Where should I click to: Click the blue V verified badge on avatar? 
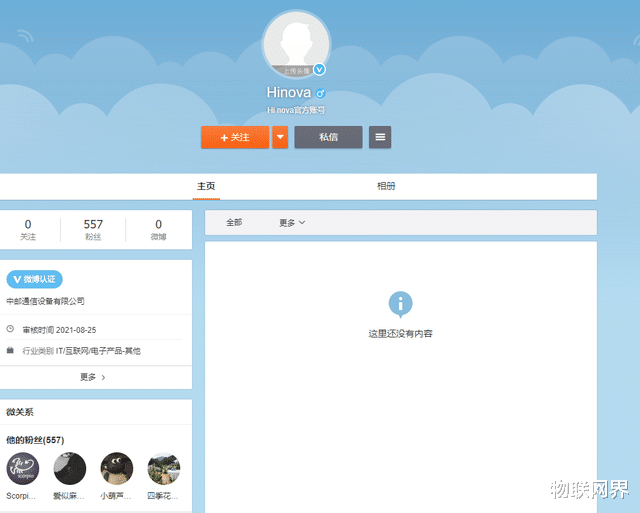tap(319, 70)
